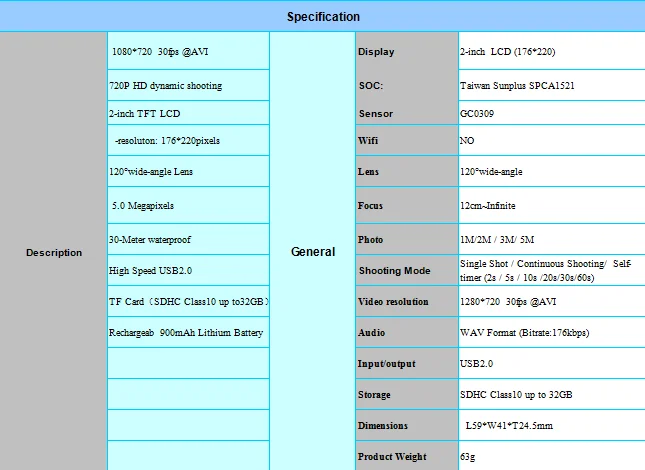The height and width of the screenshot is (470, 645).
Task: Select the WAV Format bitrate value
Action: pyautogui.click(x=524, y=332)
